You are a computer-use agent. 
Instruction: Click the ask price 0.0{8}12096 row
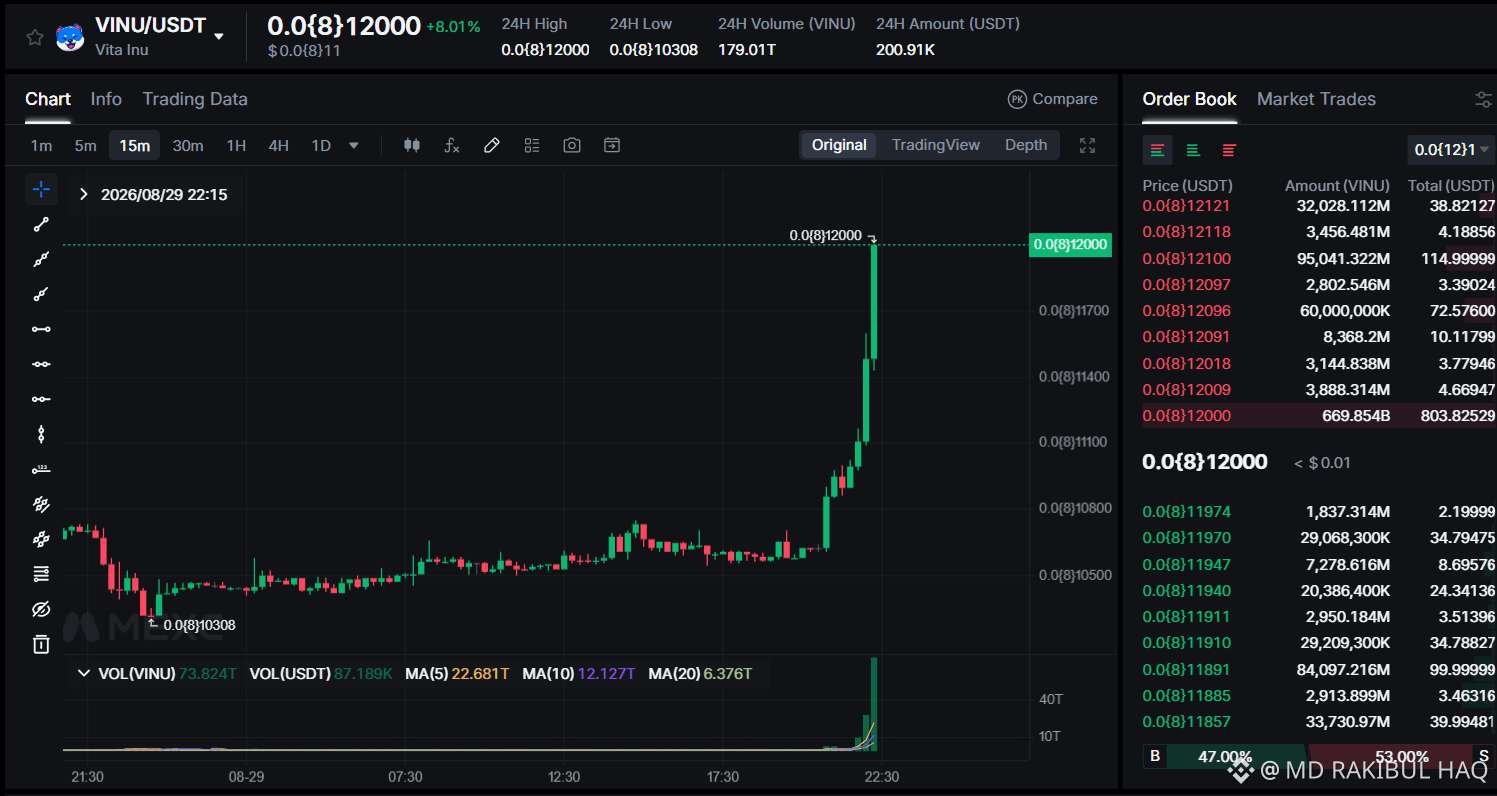(x=1319, y=311)
